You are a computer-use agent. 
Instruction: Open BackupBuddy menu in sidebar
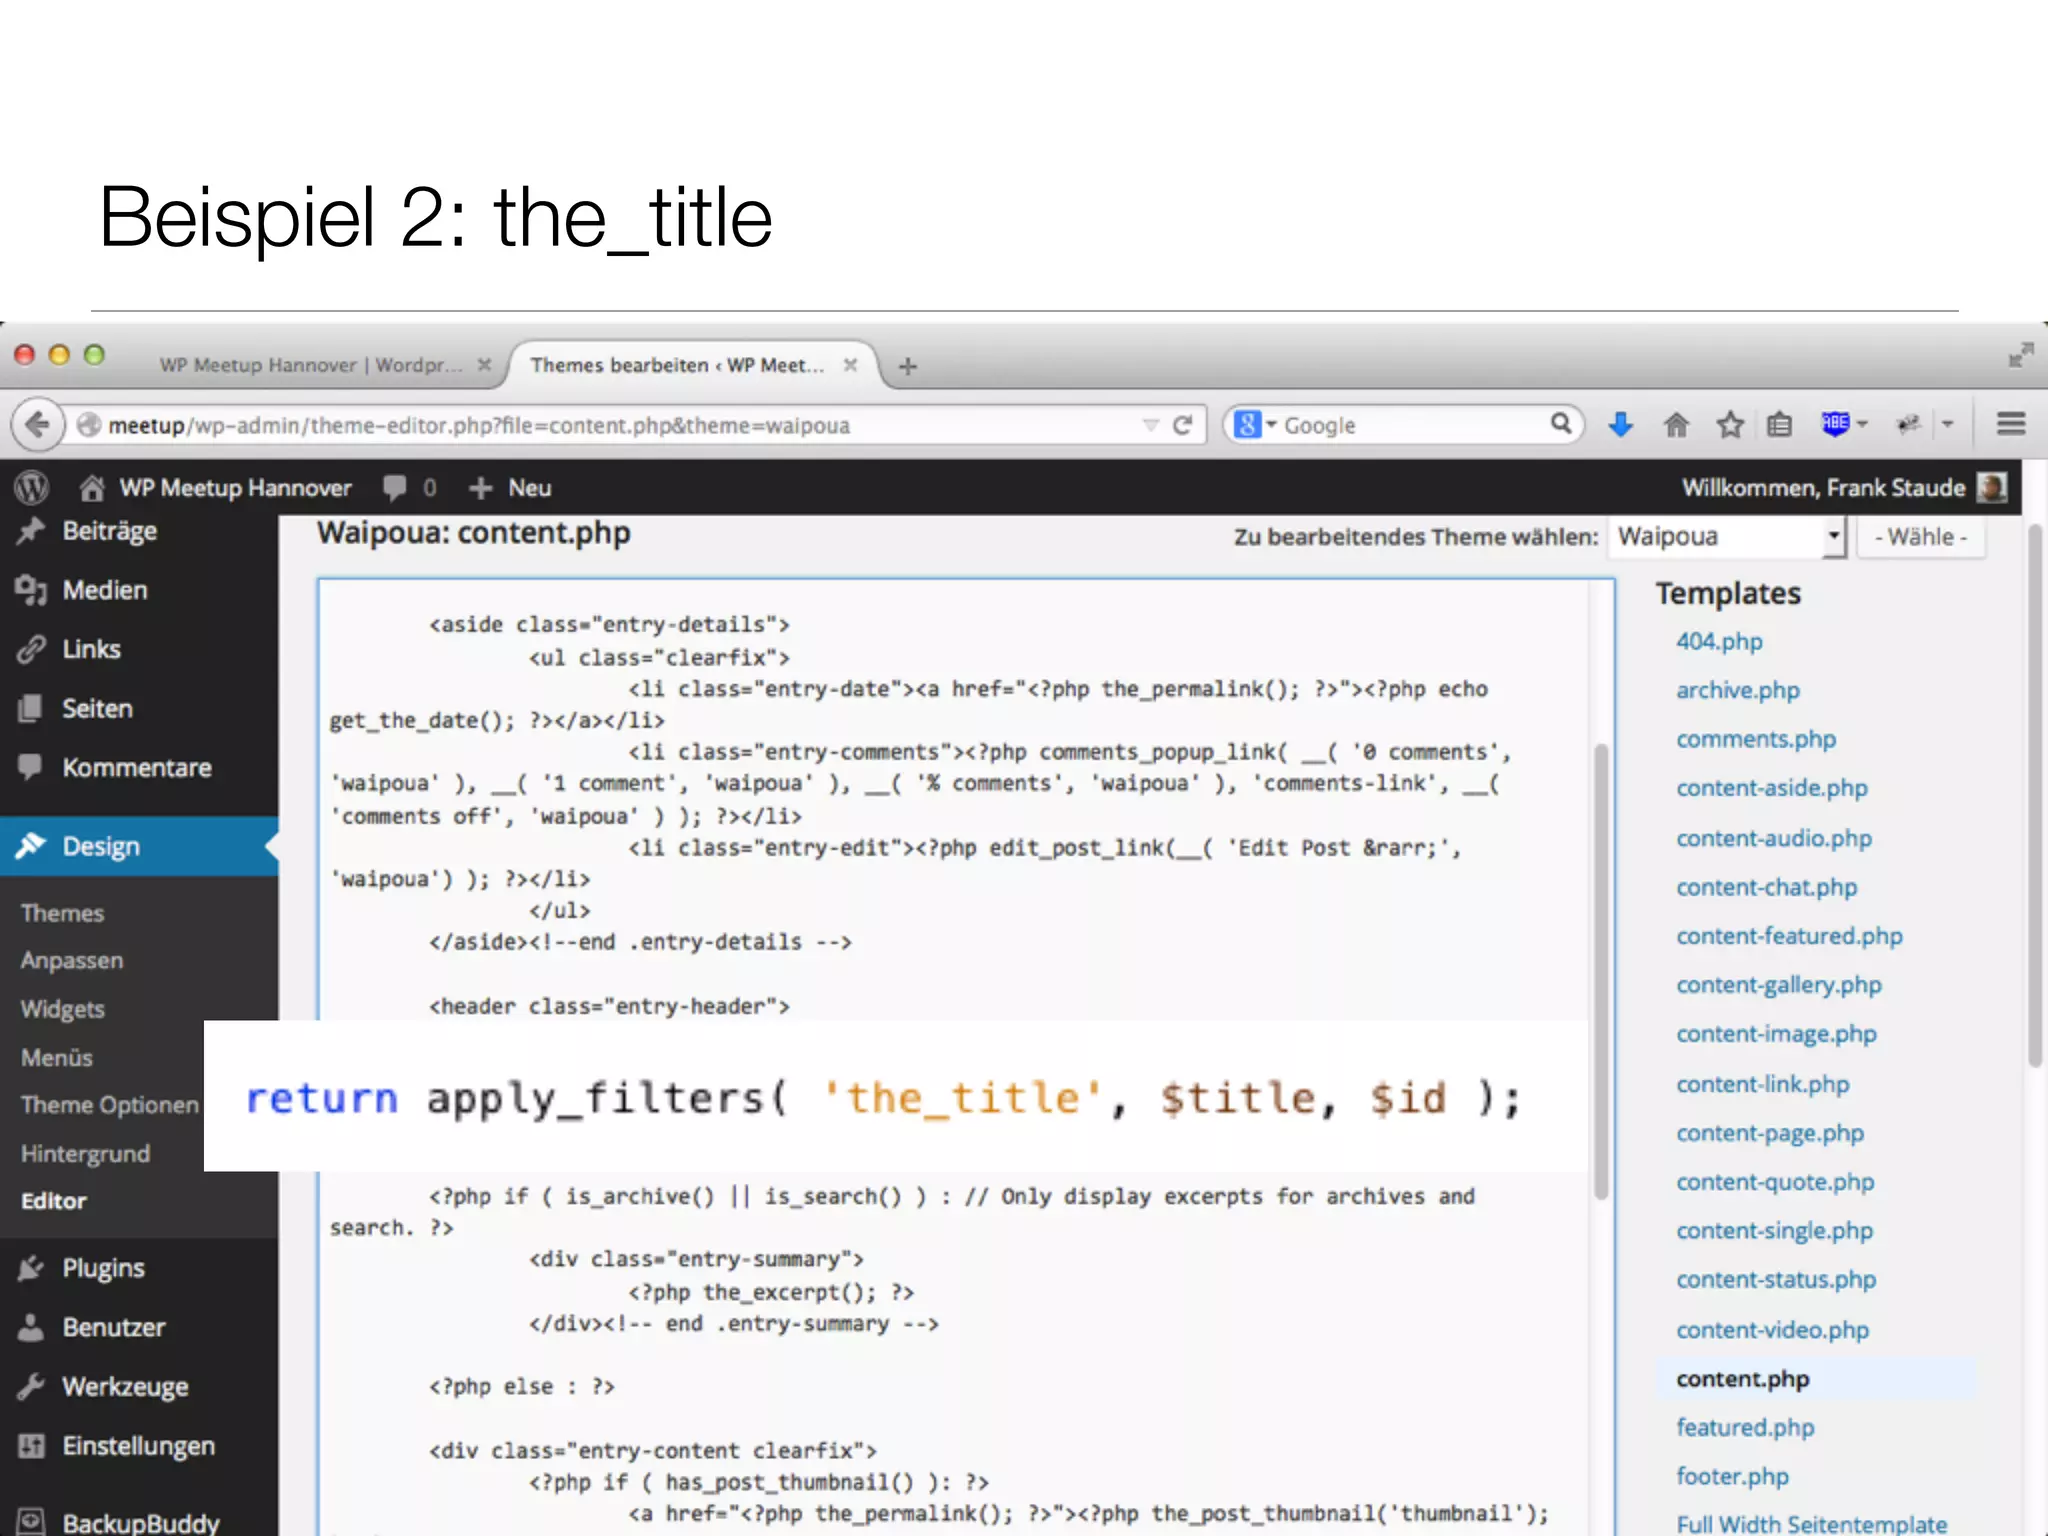[141, 1522]
